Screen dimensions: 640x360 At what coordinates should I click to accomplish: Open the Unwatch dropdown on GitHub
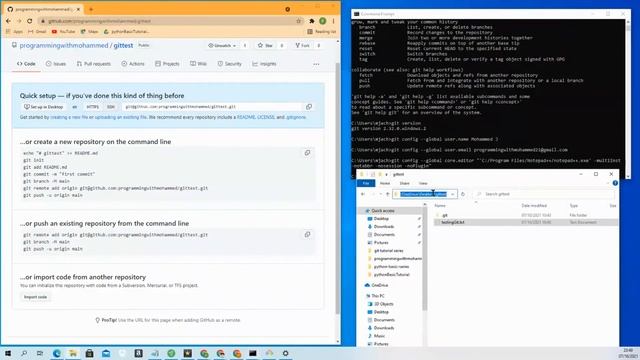[222, 45]
